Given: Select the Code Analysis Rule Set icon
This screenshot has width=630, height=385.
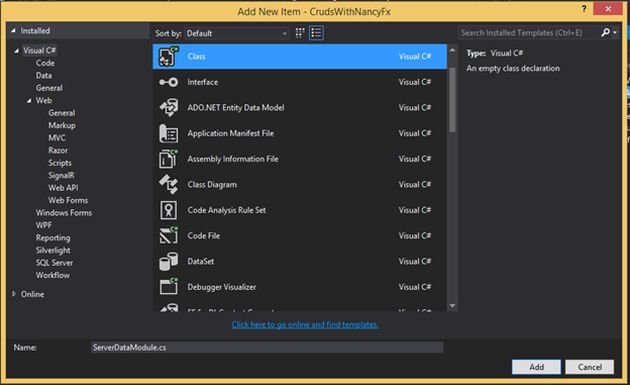Looking at the screenshot, I should pos(168,210).
